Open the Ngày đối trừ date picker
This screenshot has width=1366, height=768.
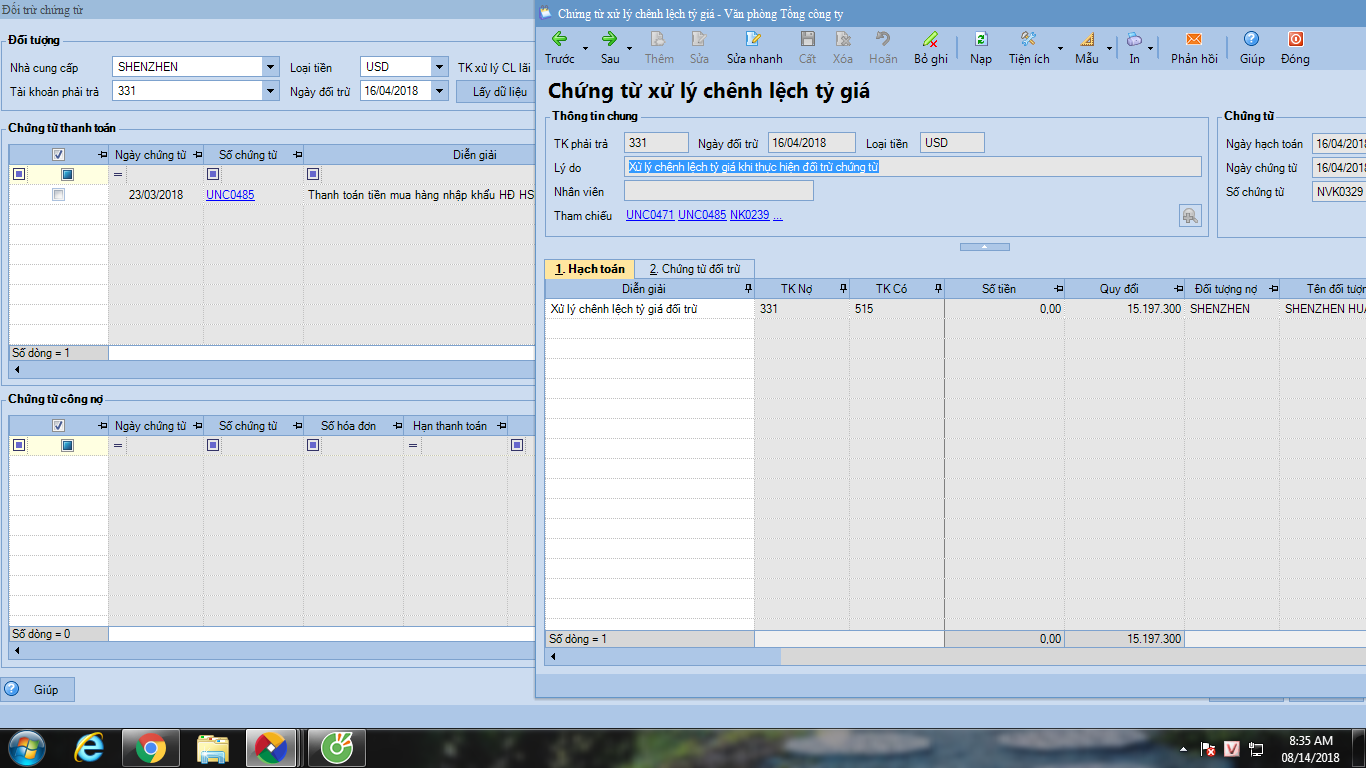click(440, 91)
